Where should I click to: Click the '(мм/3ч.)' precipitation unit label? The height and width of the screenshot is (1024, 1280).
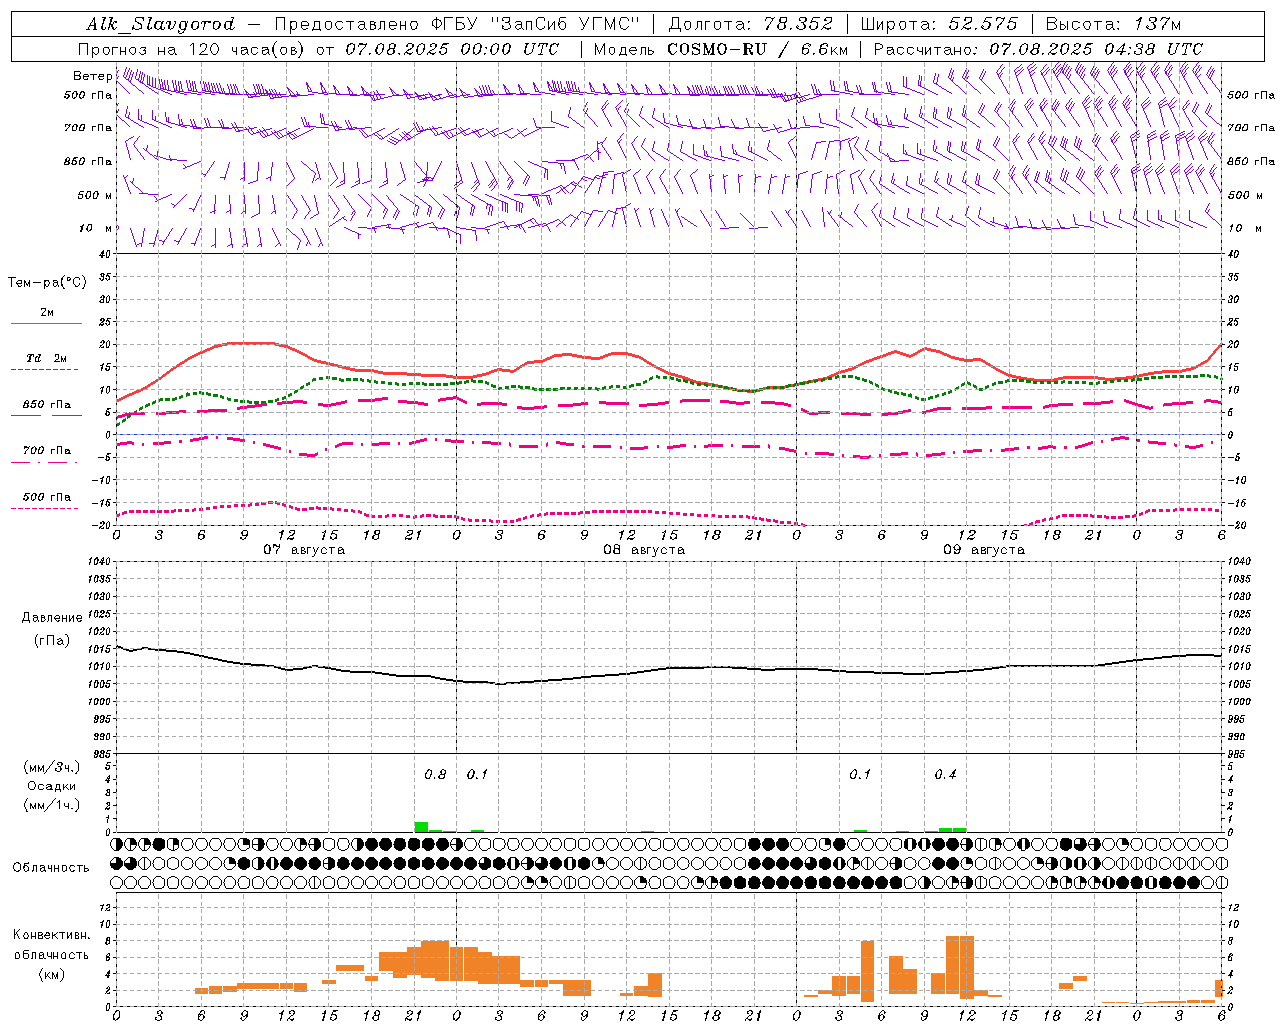[x=51, y=767]
